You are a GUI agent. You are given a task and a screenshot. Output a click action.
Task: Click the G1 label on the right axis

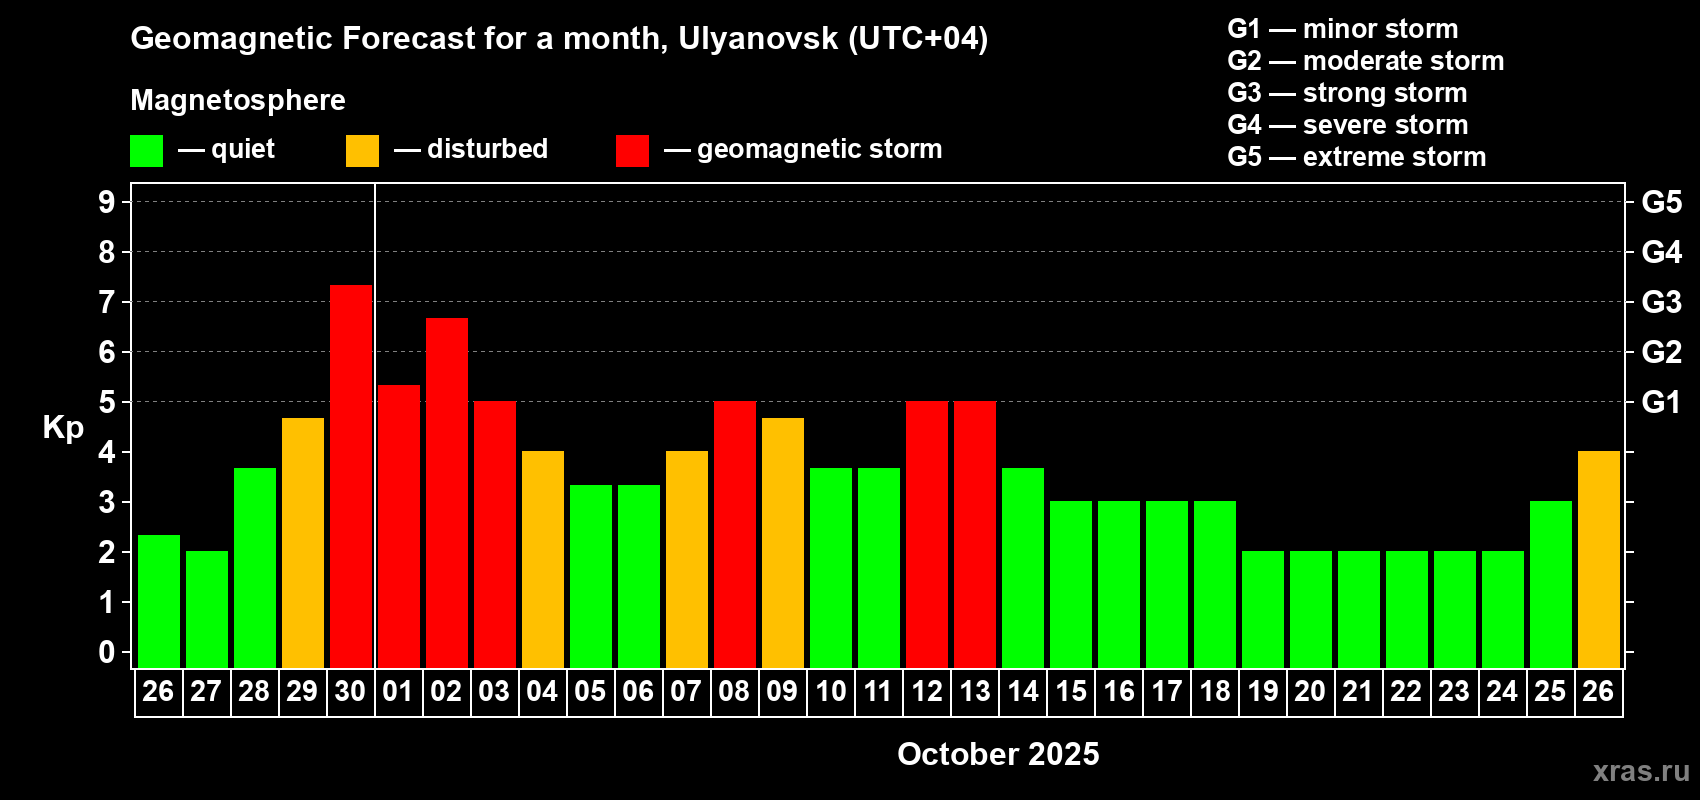[x=1661, y=402]
